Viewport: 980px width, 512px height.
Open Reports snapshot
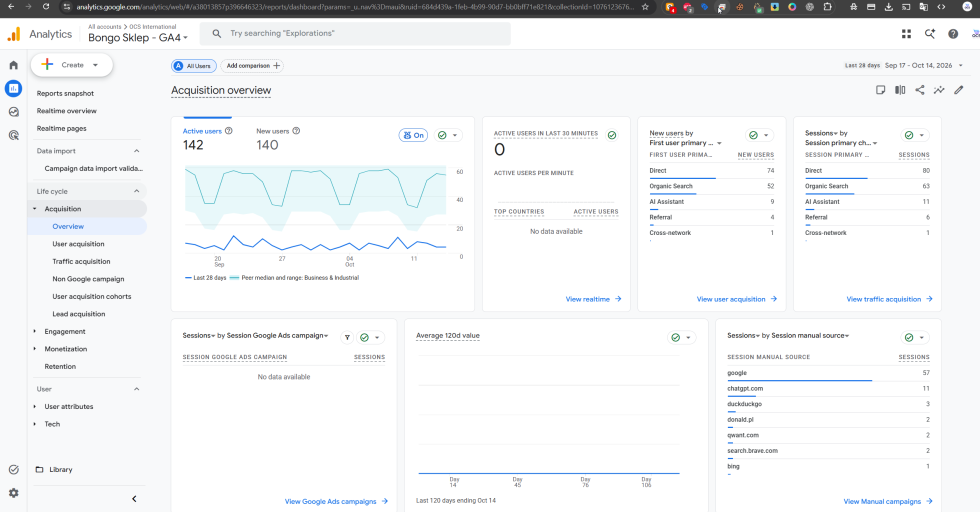(65, 93)
